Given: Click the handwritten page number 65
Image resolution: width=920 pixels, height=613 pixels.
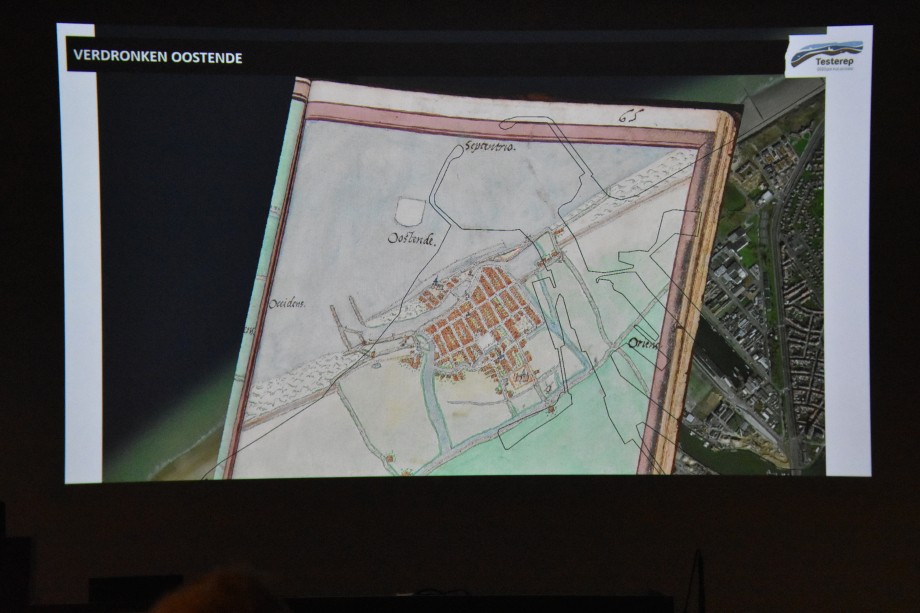Looking at the screenshot, I should click(631, 117).
